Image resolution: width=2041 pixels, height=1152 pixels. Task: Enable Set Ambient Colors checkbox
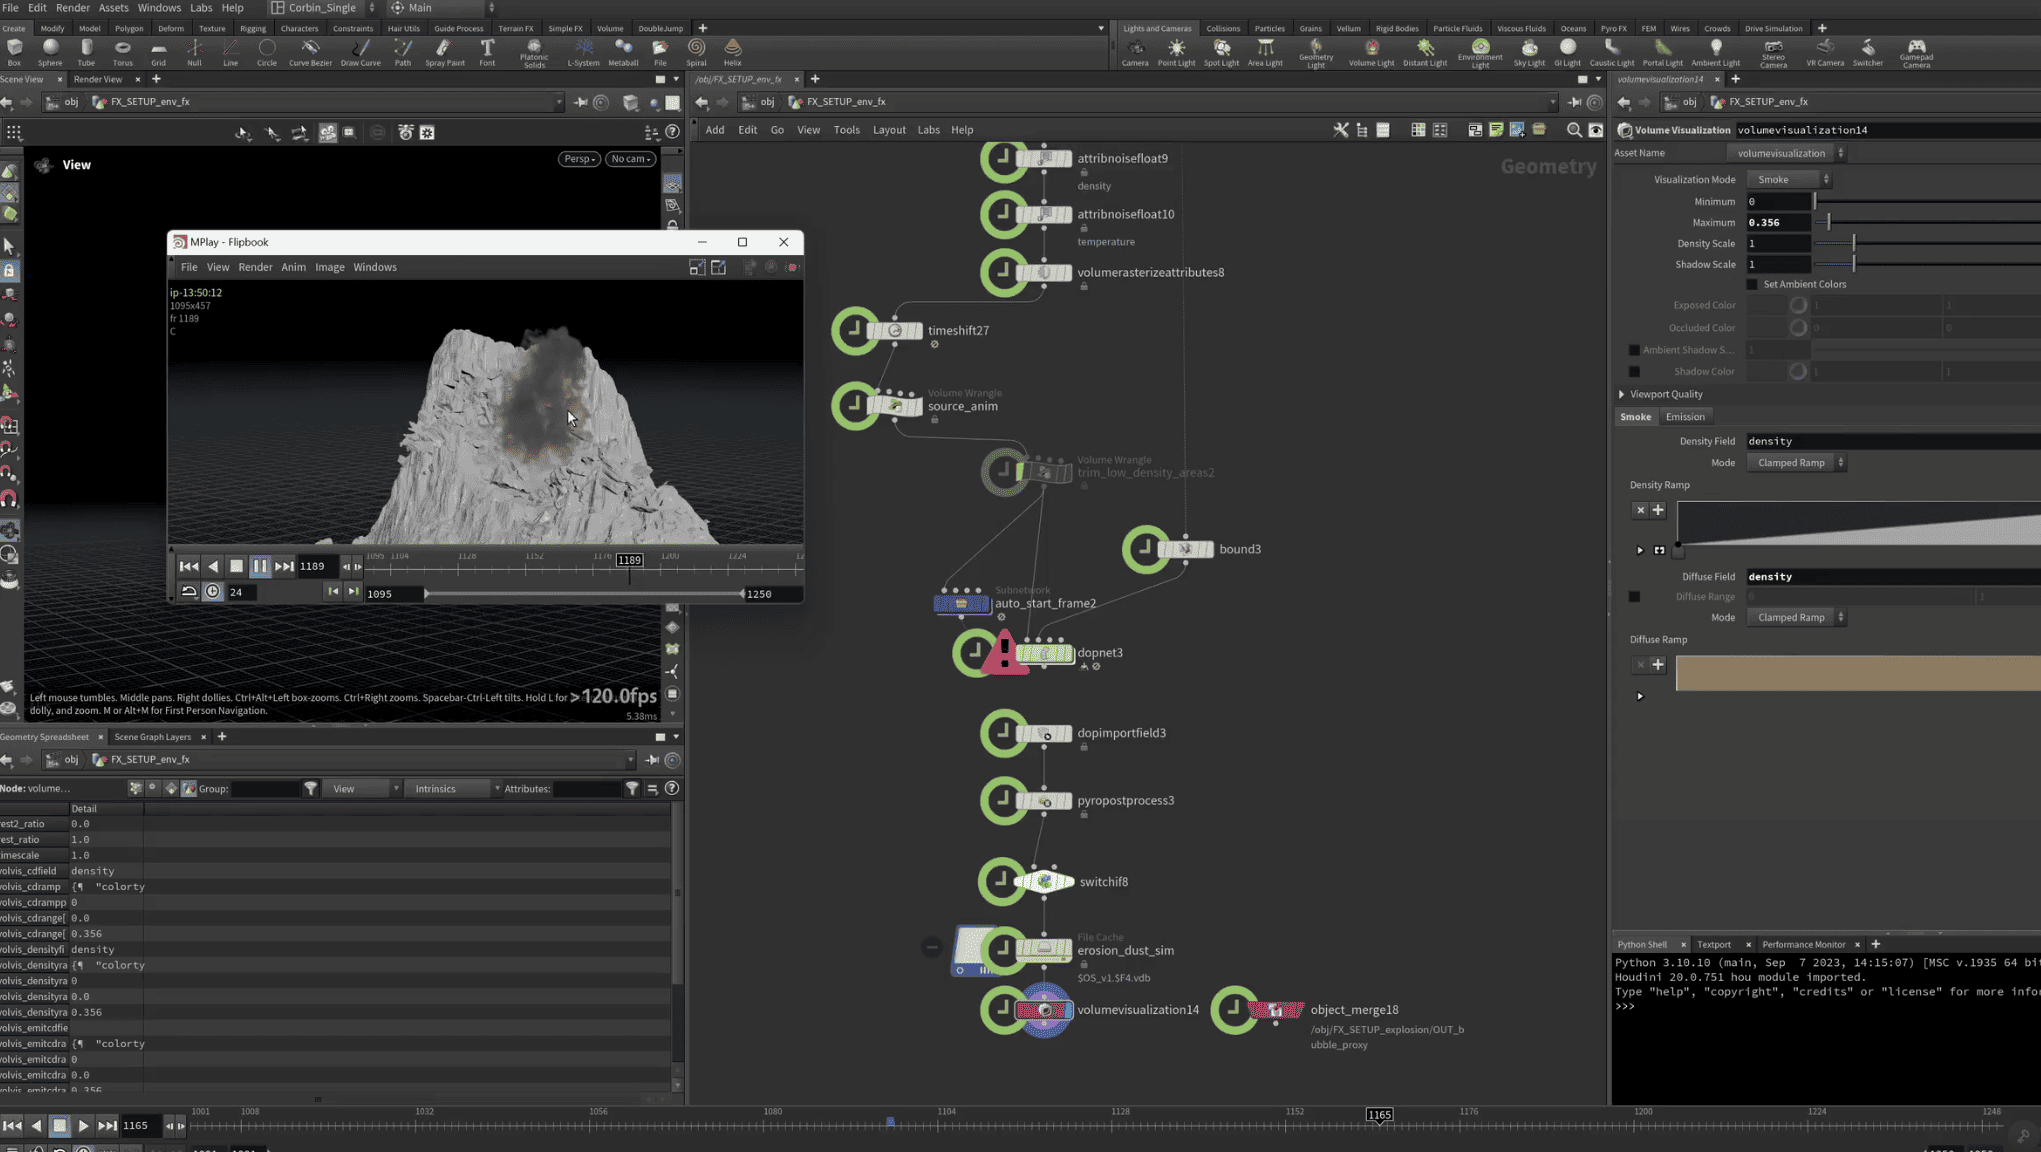pyautogui.click(x=1752, y=284)
